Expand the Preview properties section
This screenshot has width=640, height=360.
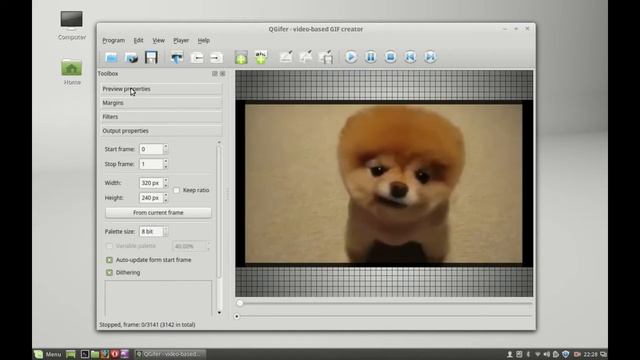(161, 89)
